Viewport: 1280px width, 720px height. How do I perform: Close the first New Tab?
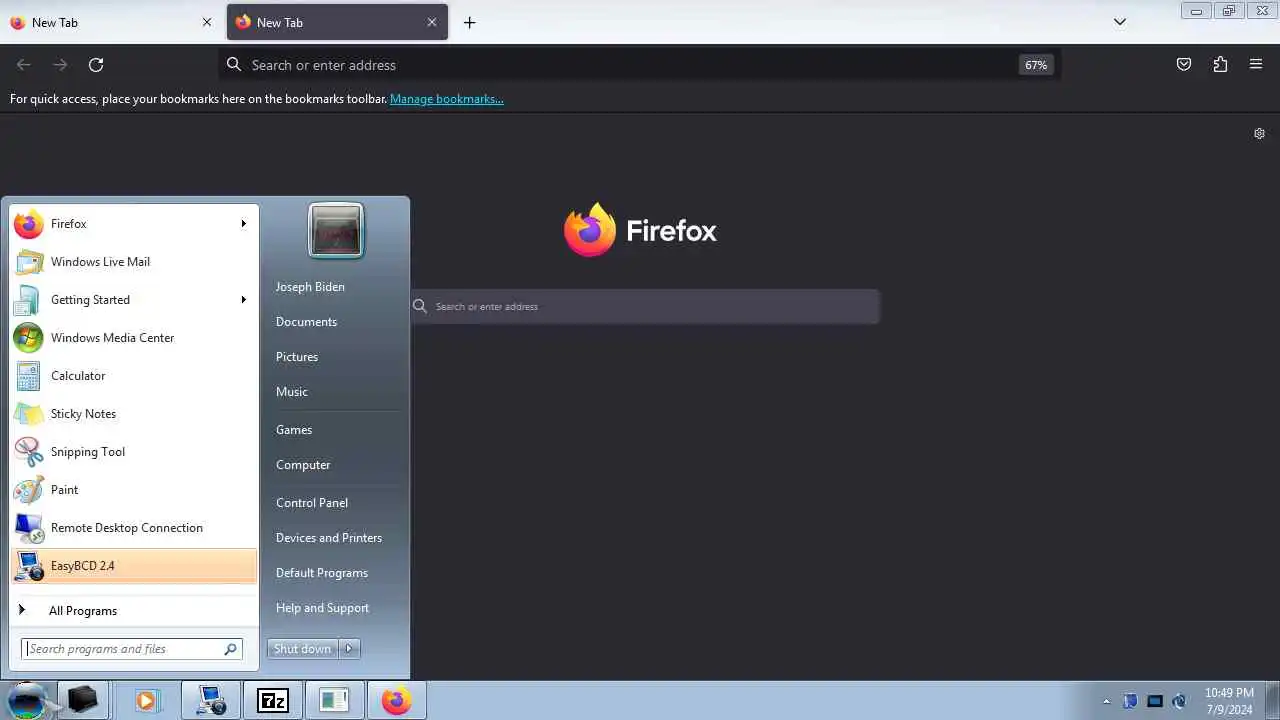[x=207, y=22]
